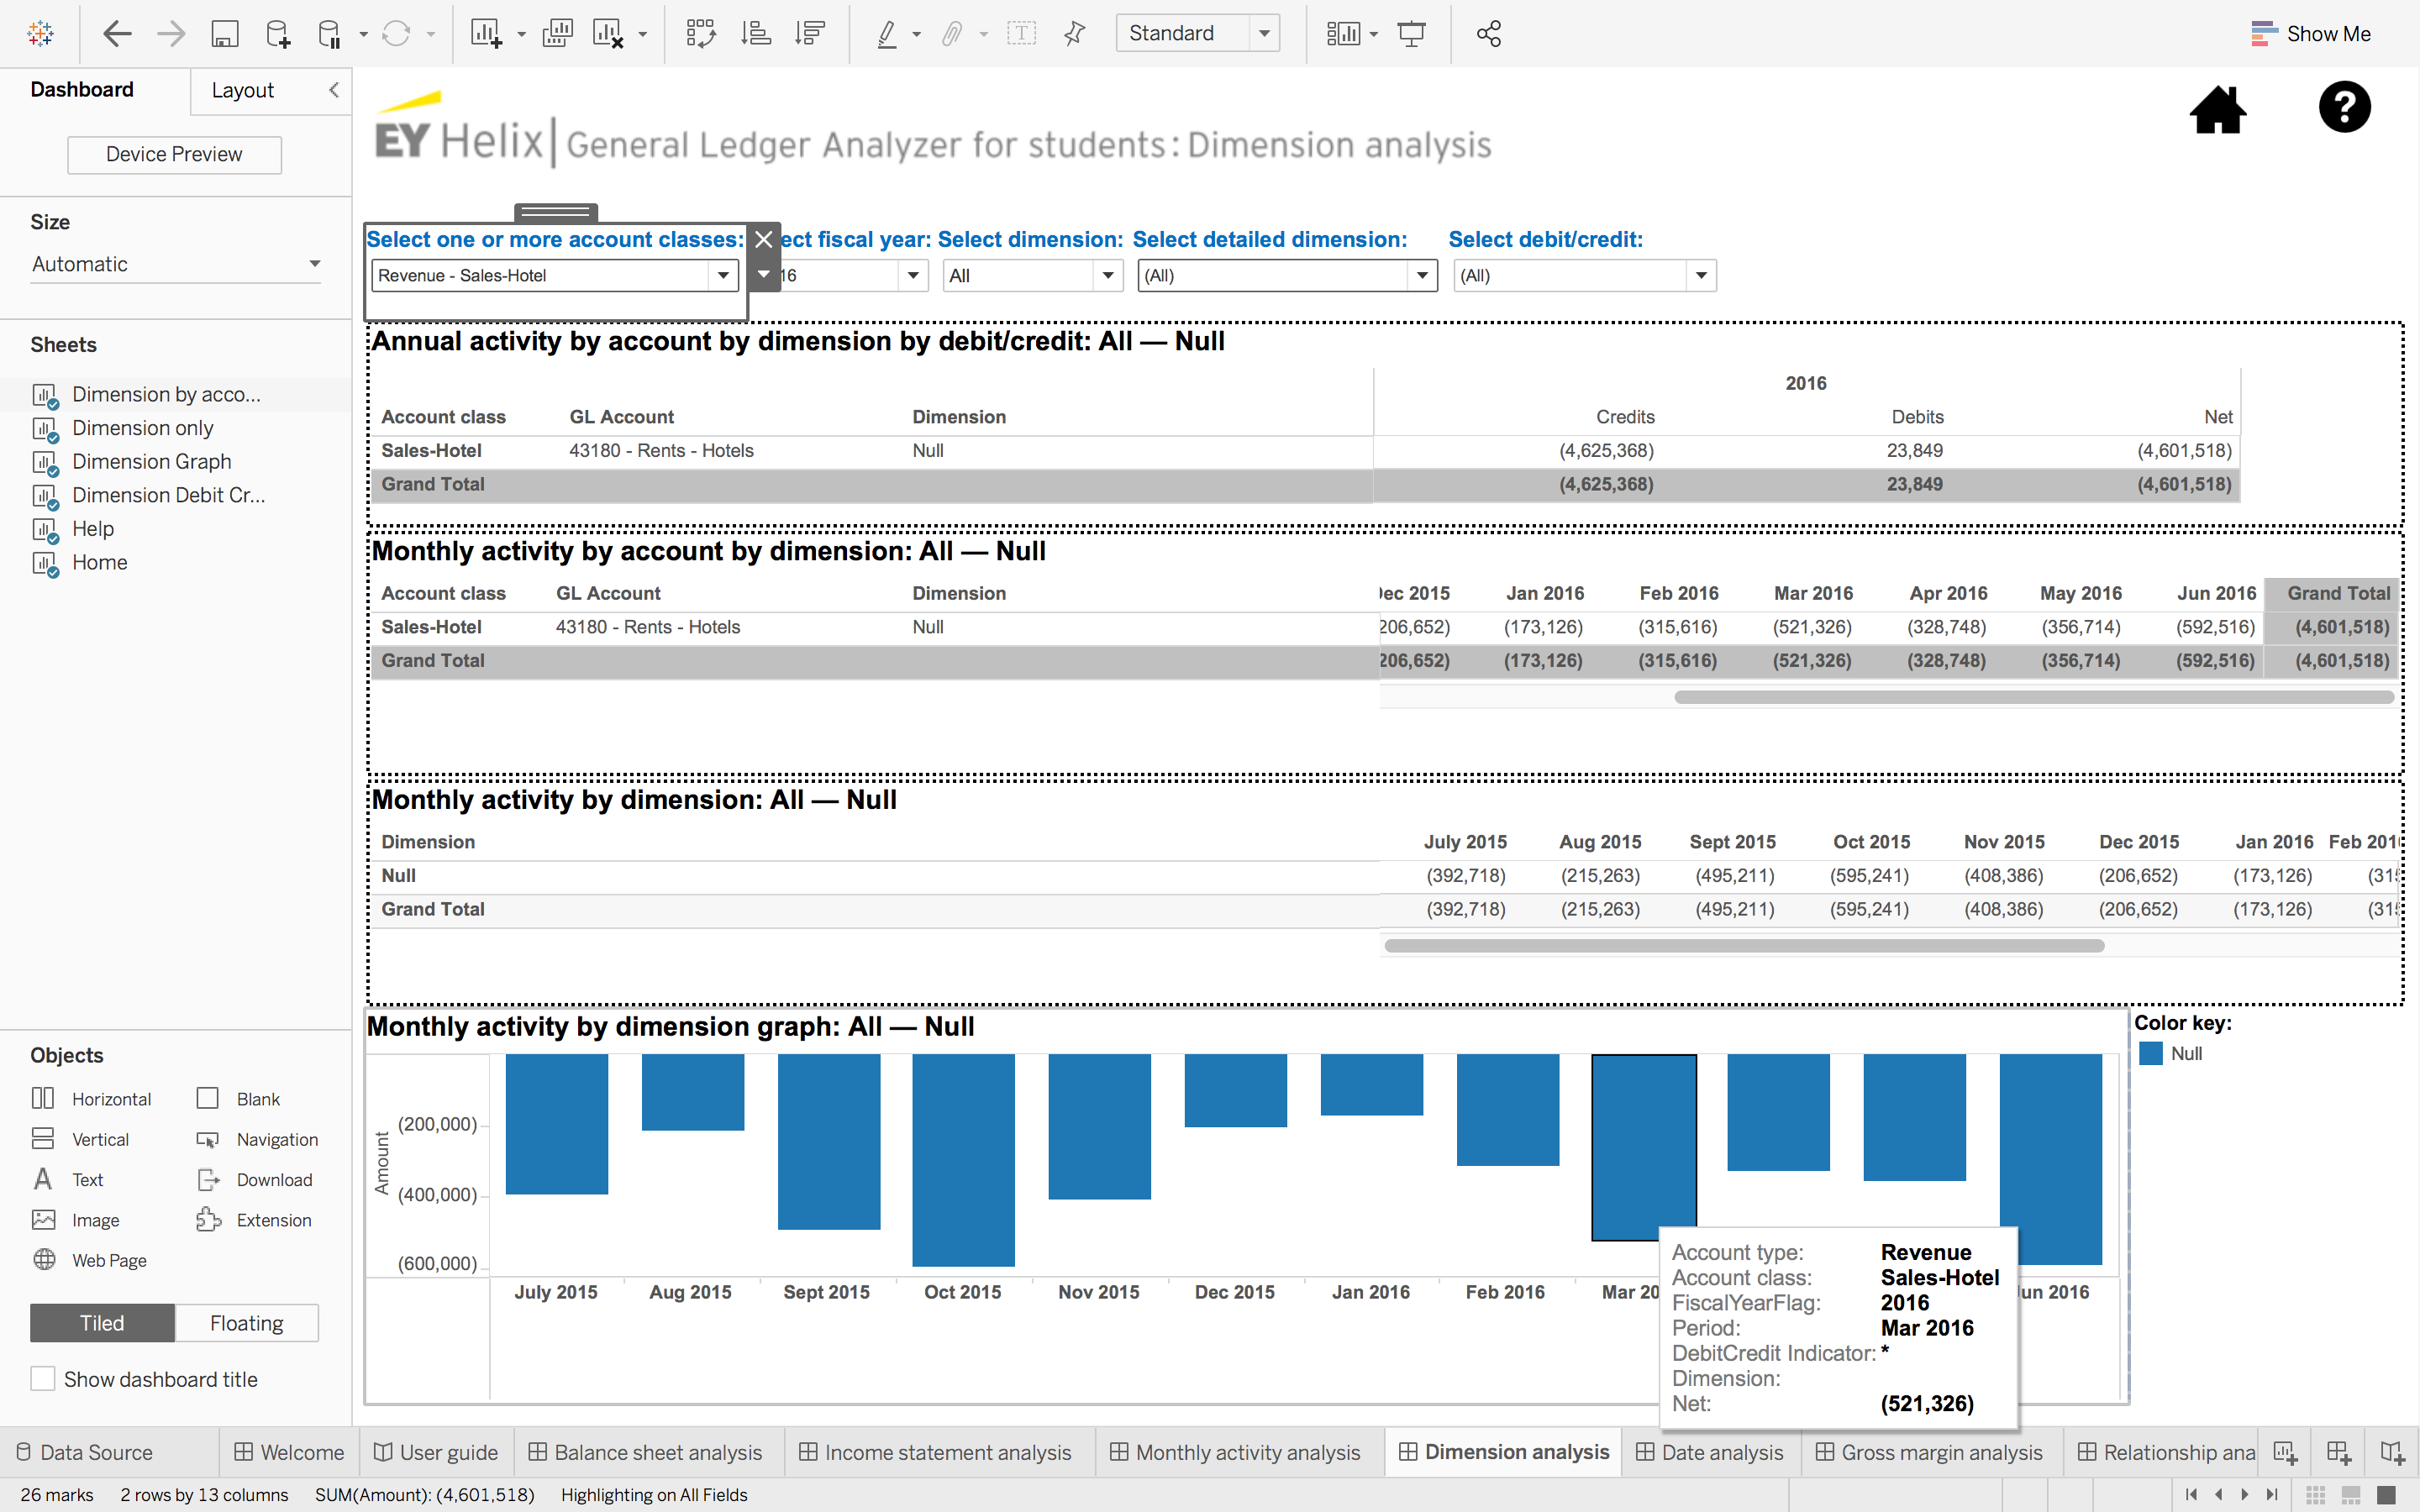Click the Swap rows and columns icon
The height and width of the screenshot is (1512, 2420).
(700, 34)
